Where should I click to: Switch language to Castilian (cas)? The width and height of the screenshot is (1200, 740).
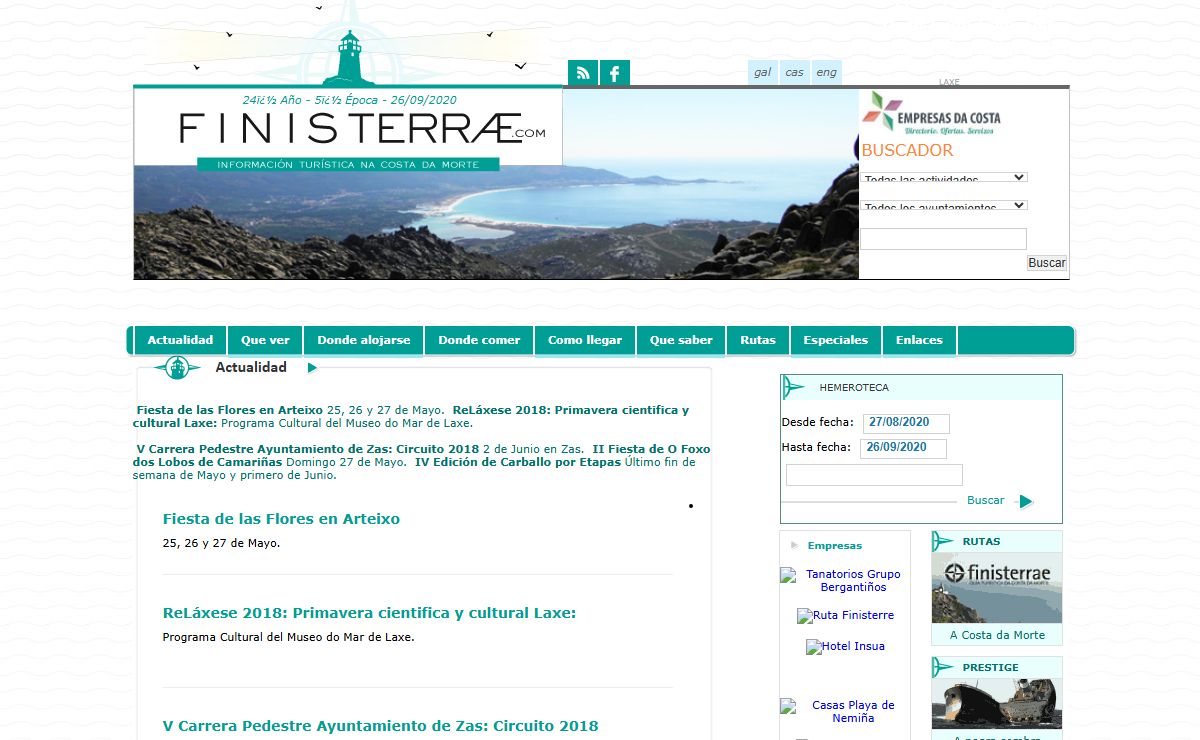pyautogui.click(x=794, y=72)
